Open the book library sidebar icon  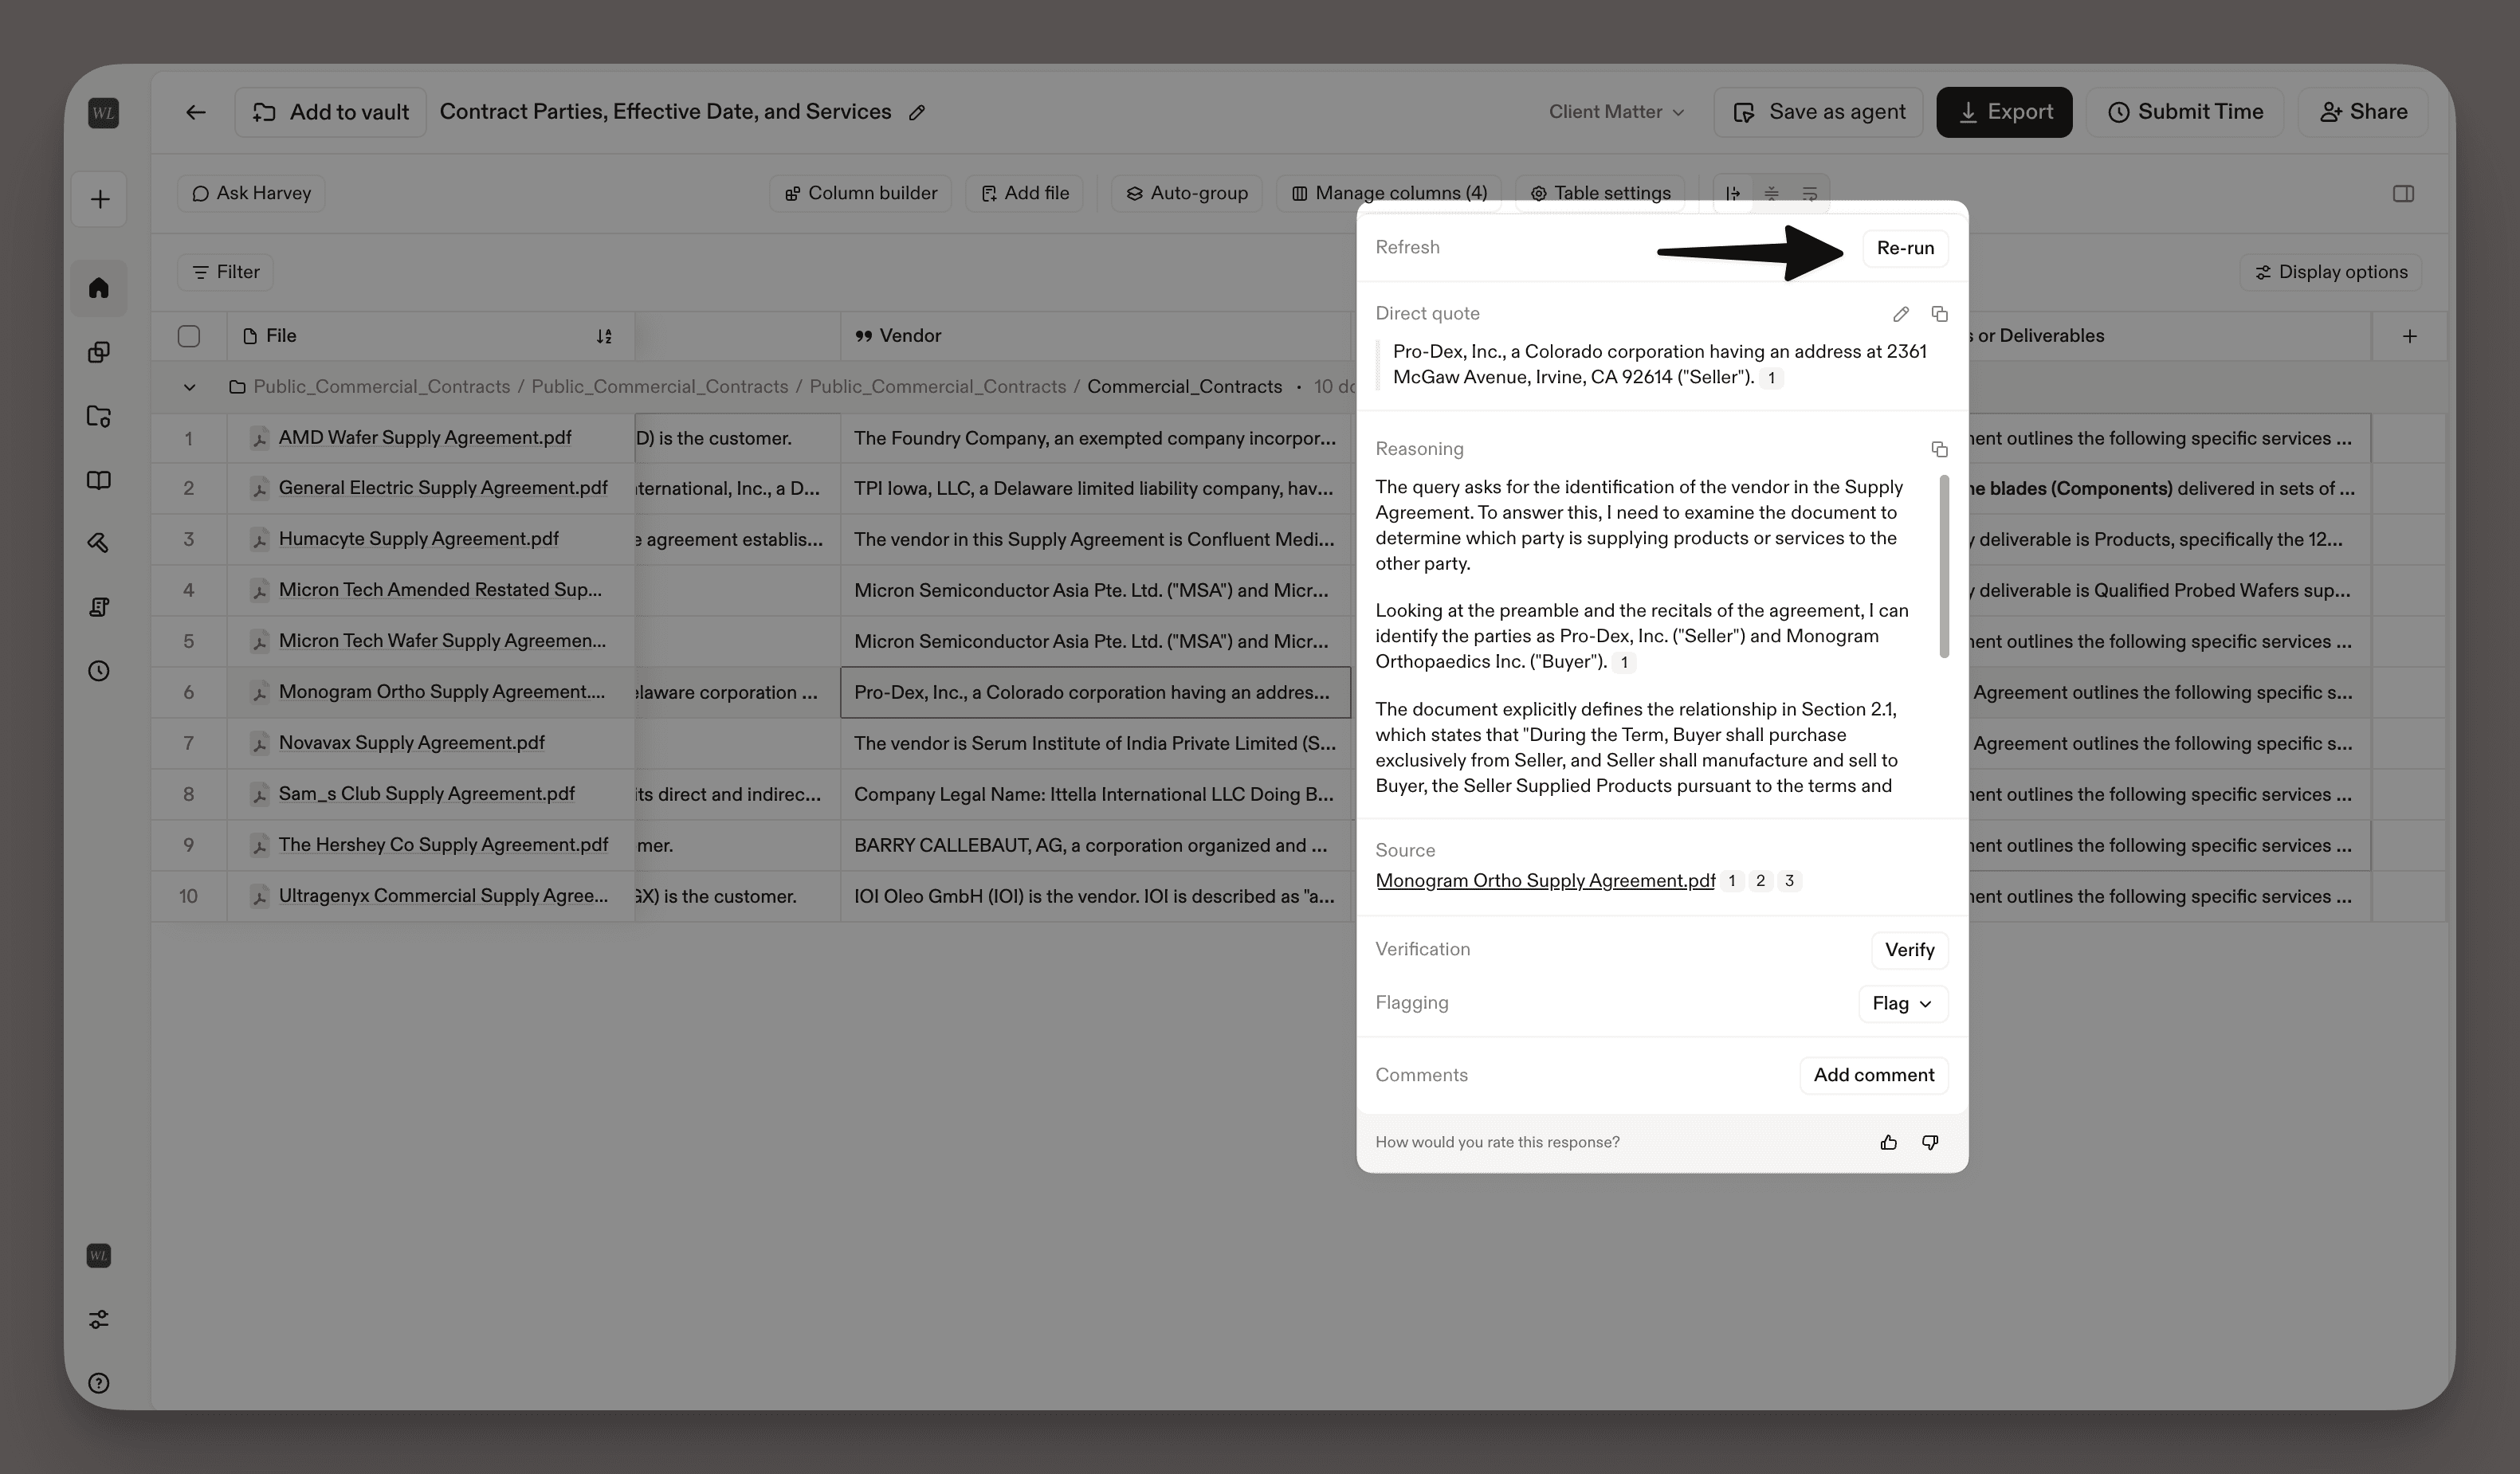click(99, 480)
